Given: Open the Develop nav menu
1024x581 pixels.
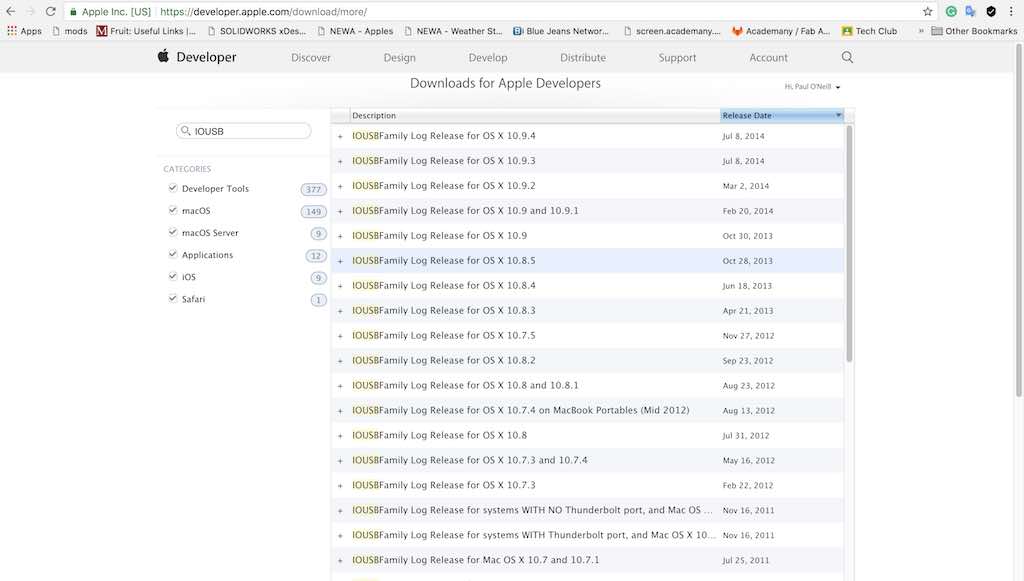Looking at the screenshot, I should (x=488, y=57).
